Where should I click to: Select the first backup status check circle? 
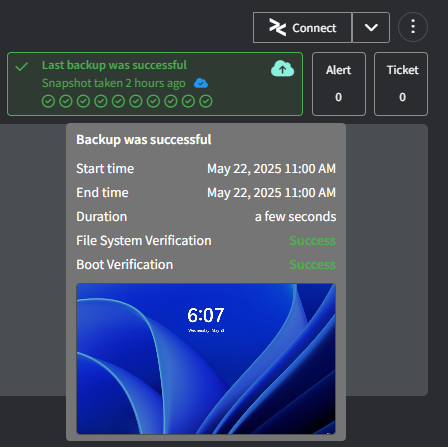click(x=48, y=101)
